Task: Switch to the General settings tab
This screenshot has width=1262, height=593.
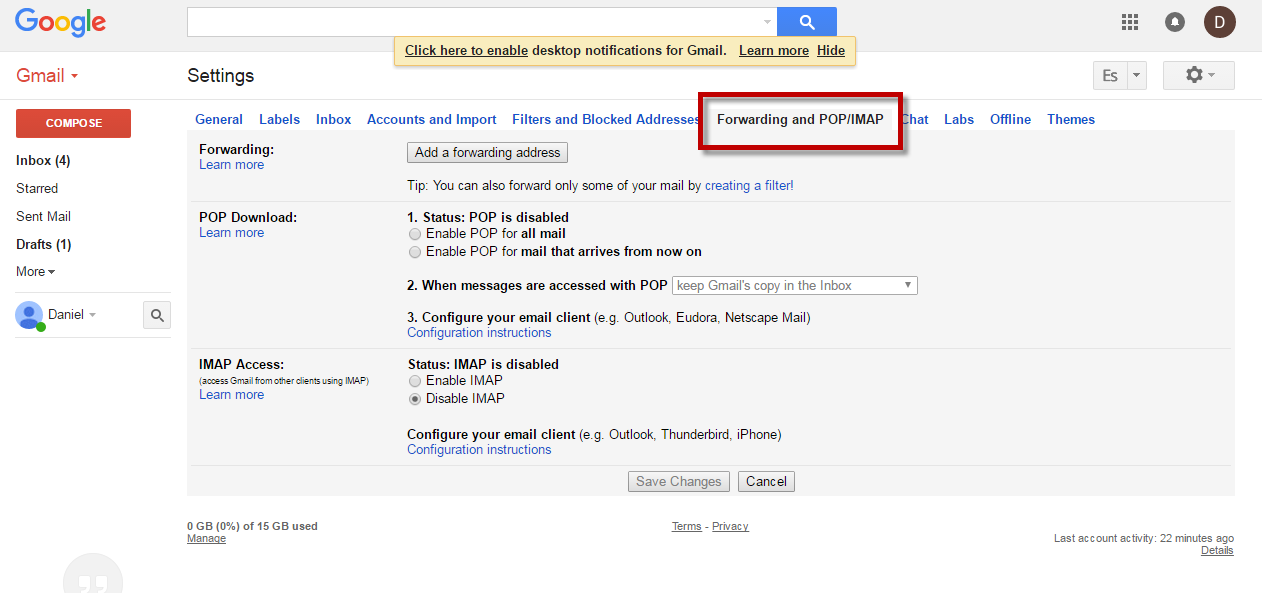Action: pos(218,120)
